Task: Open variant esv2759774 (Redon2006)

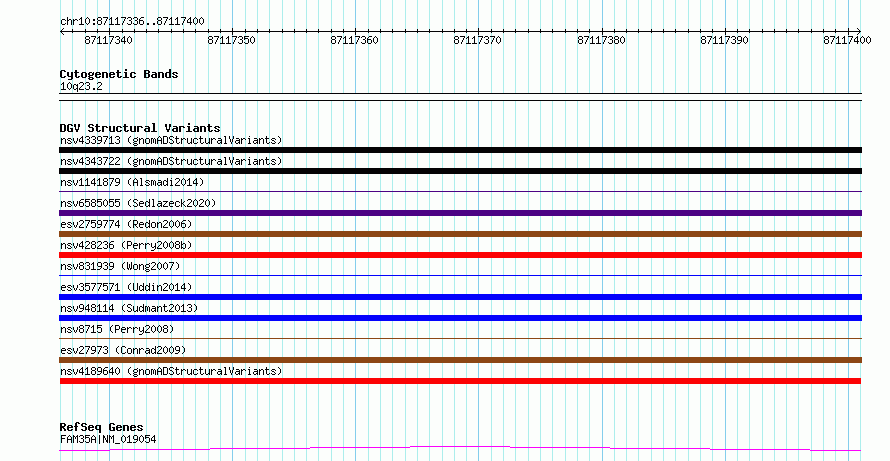Action: [126, 224]
